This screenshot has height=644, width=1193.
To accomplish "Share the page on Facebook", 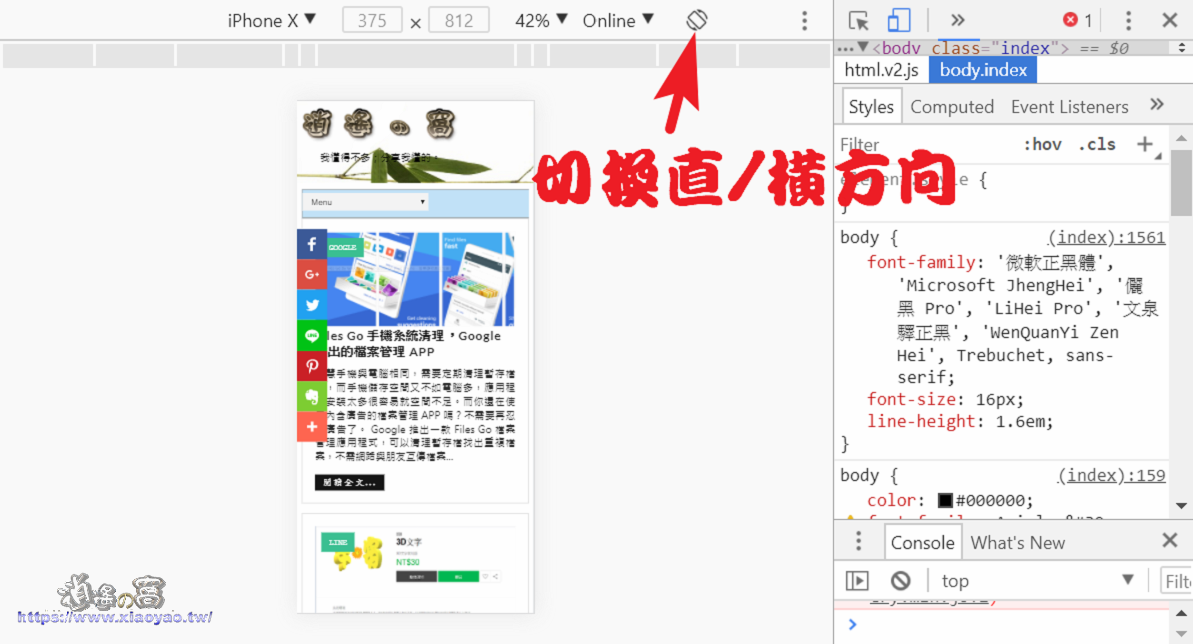I will (x=312, y=244).
